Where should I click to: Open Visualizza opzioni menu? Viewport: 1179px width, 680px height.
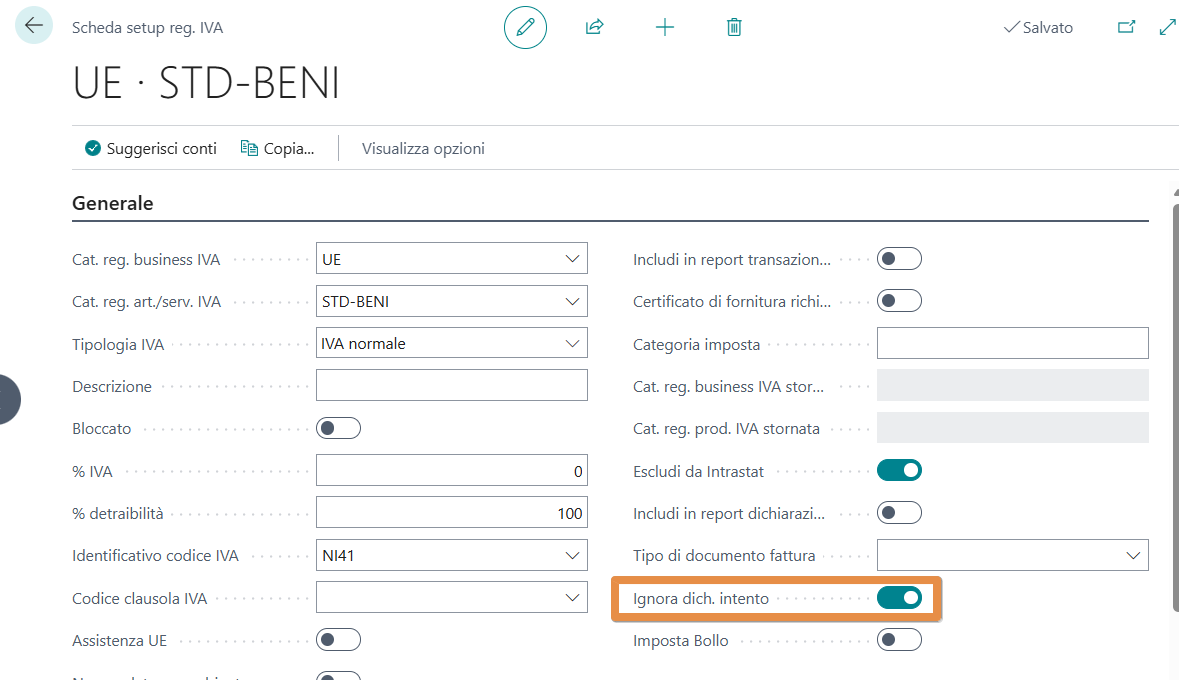[x=423, y=149]
